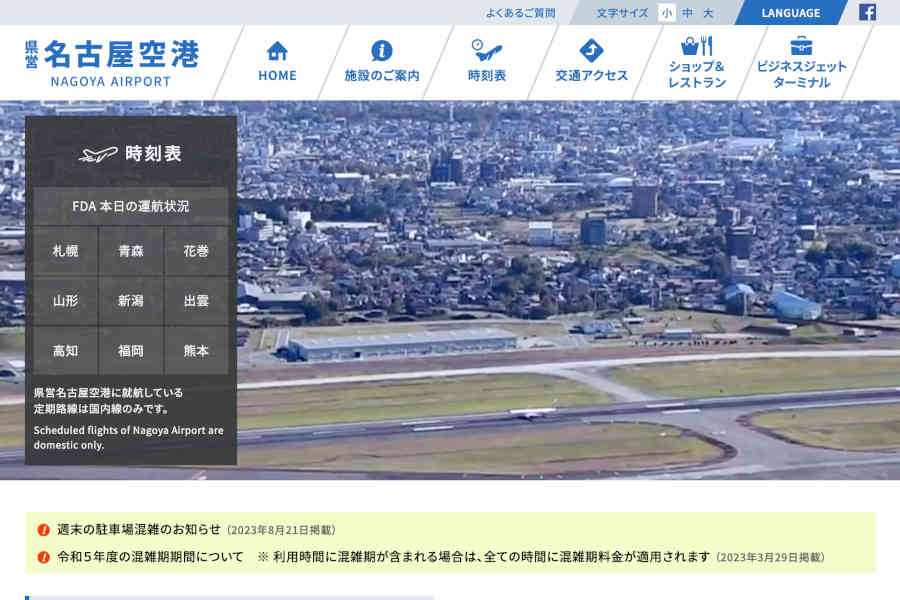900x600 pixels.
Task: Open the Facebook page icon
Action: click(x=867, y=13)
